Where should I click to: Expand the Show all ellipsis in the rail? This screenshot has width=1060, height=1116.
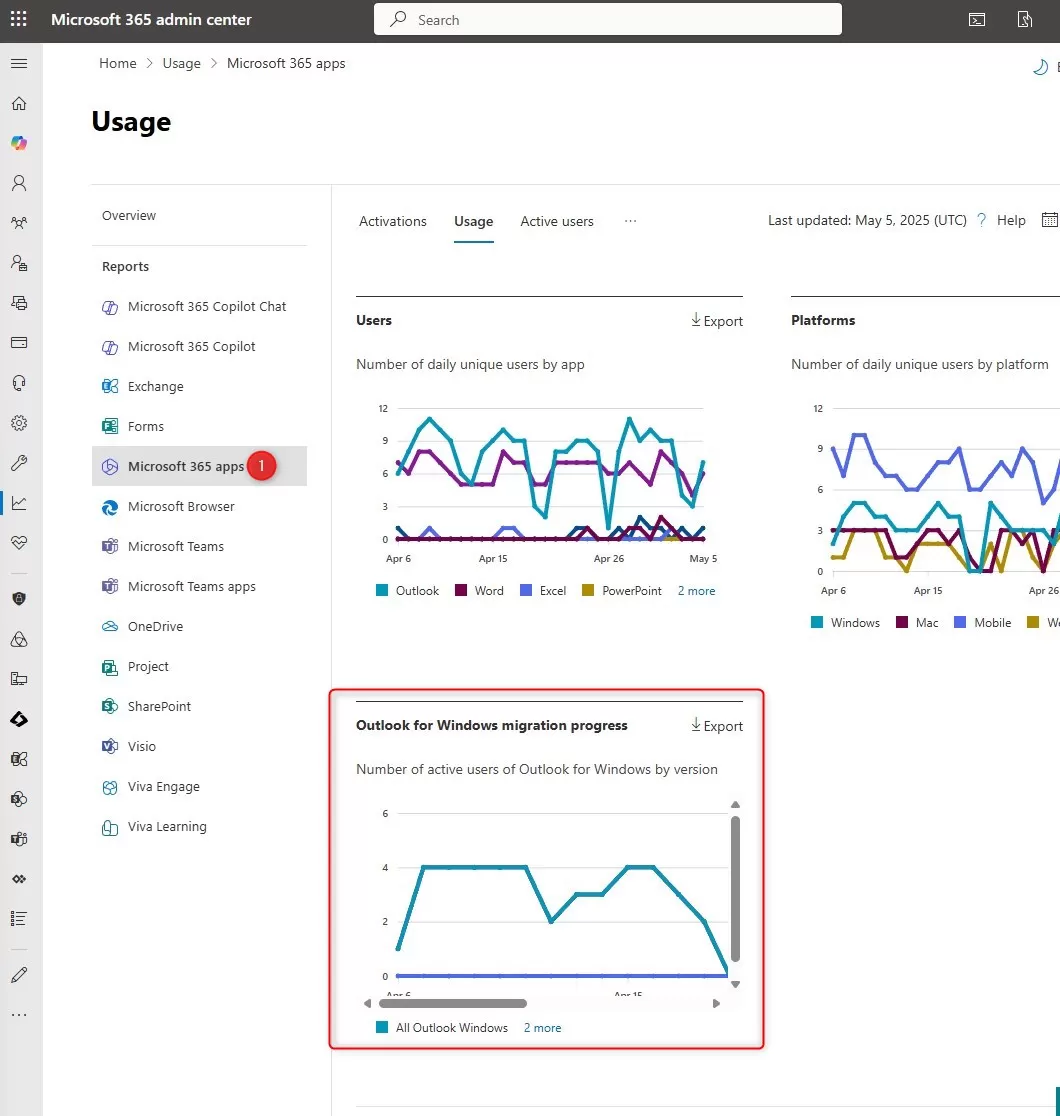(x=19, y=1015)
